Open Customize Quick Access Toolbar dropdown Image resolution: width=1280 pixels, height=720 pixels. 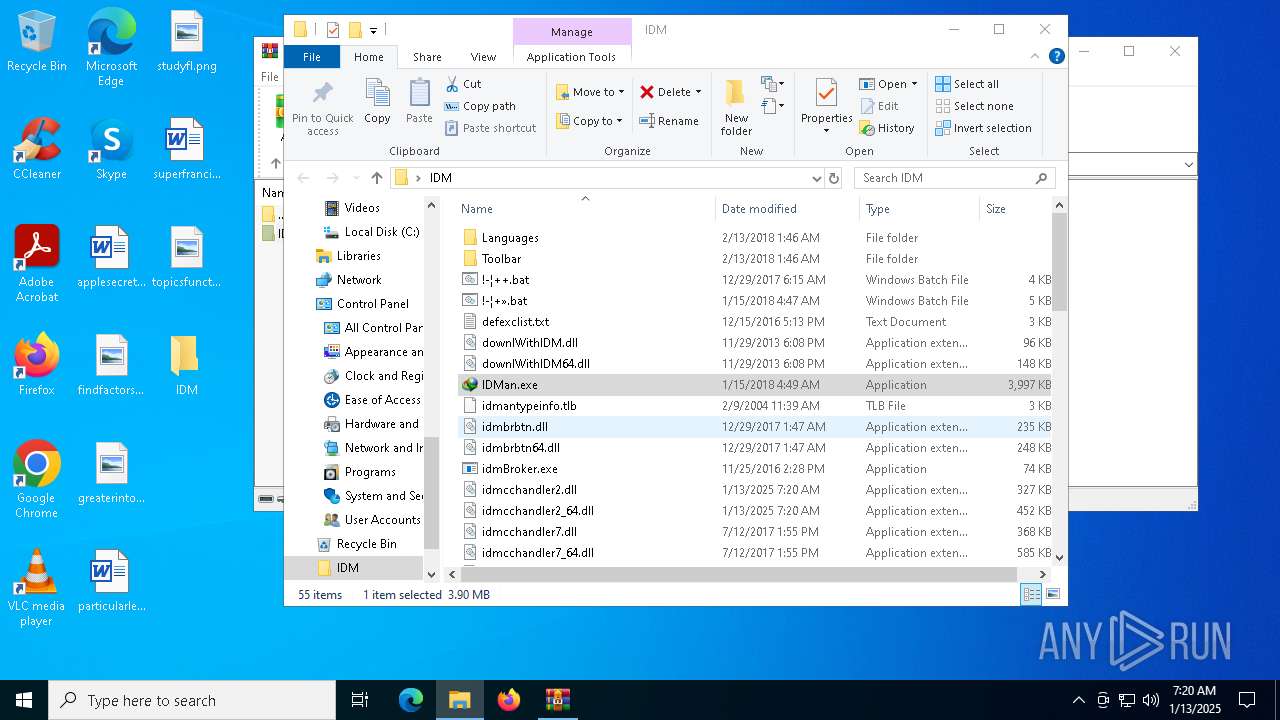(373, 30)
